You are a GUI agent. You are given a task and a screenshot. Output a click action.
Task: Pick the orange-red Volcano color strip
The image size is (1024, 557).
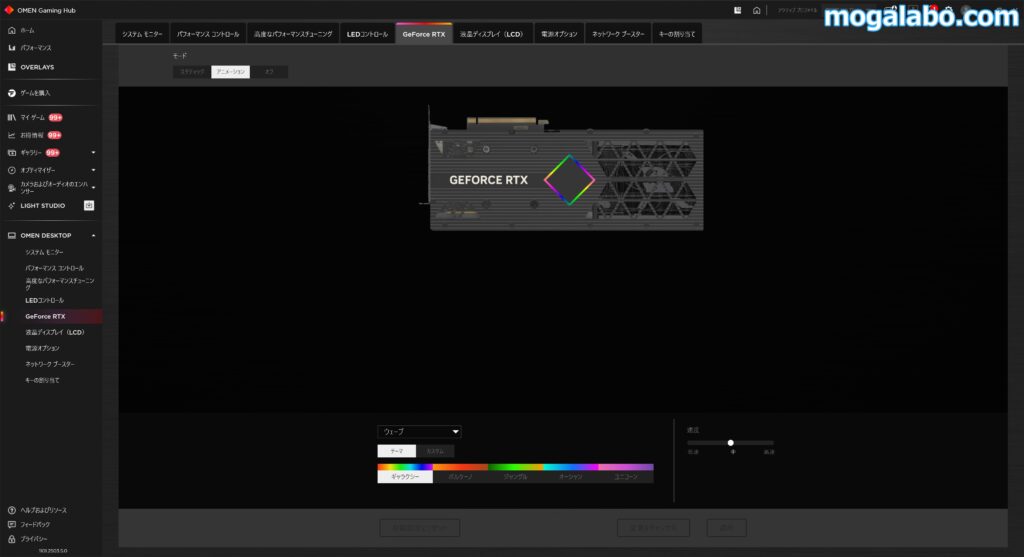[x=460, y=467]
